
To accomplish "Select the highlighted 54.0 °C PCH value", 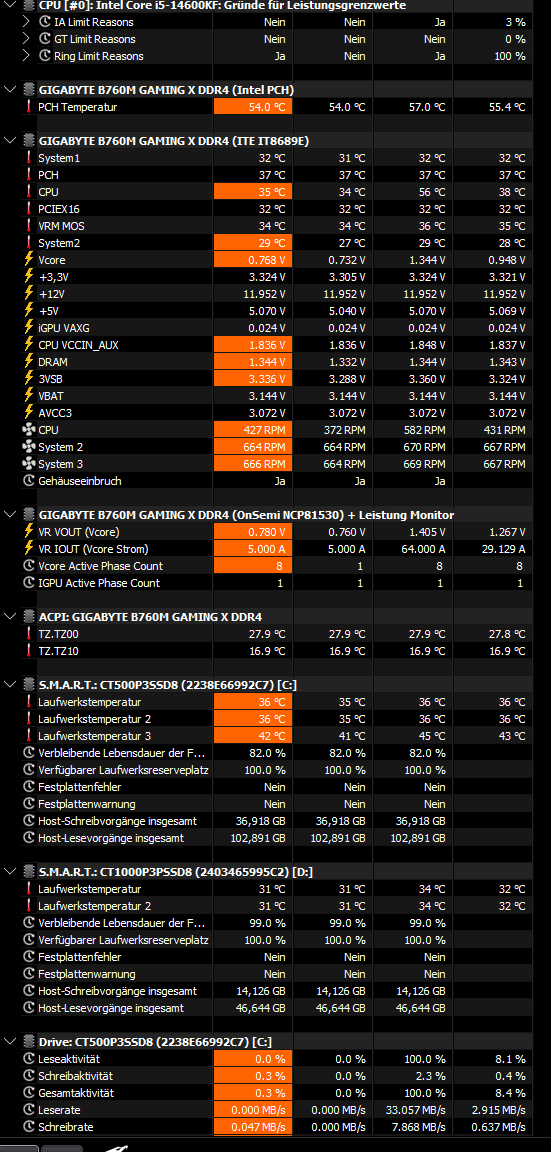I will pos(253,107).
